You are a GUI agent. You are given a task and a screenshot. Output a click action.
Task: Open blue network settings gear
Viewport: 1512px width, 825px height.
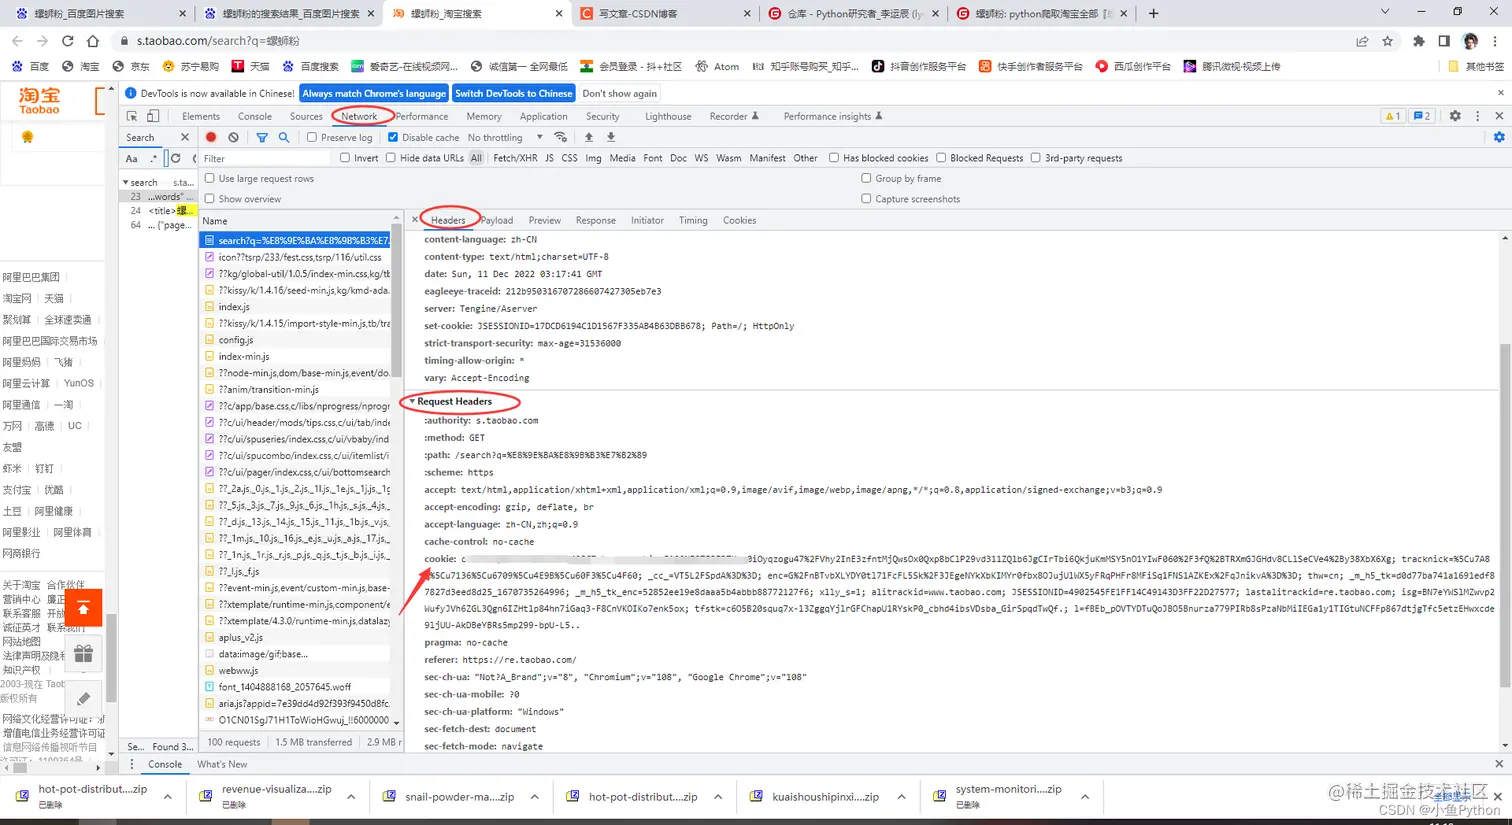point(1499,137)
